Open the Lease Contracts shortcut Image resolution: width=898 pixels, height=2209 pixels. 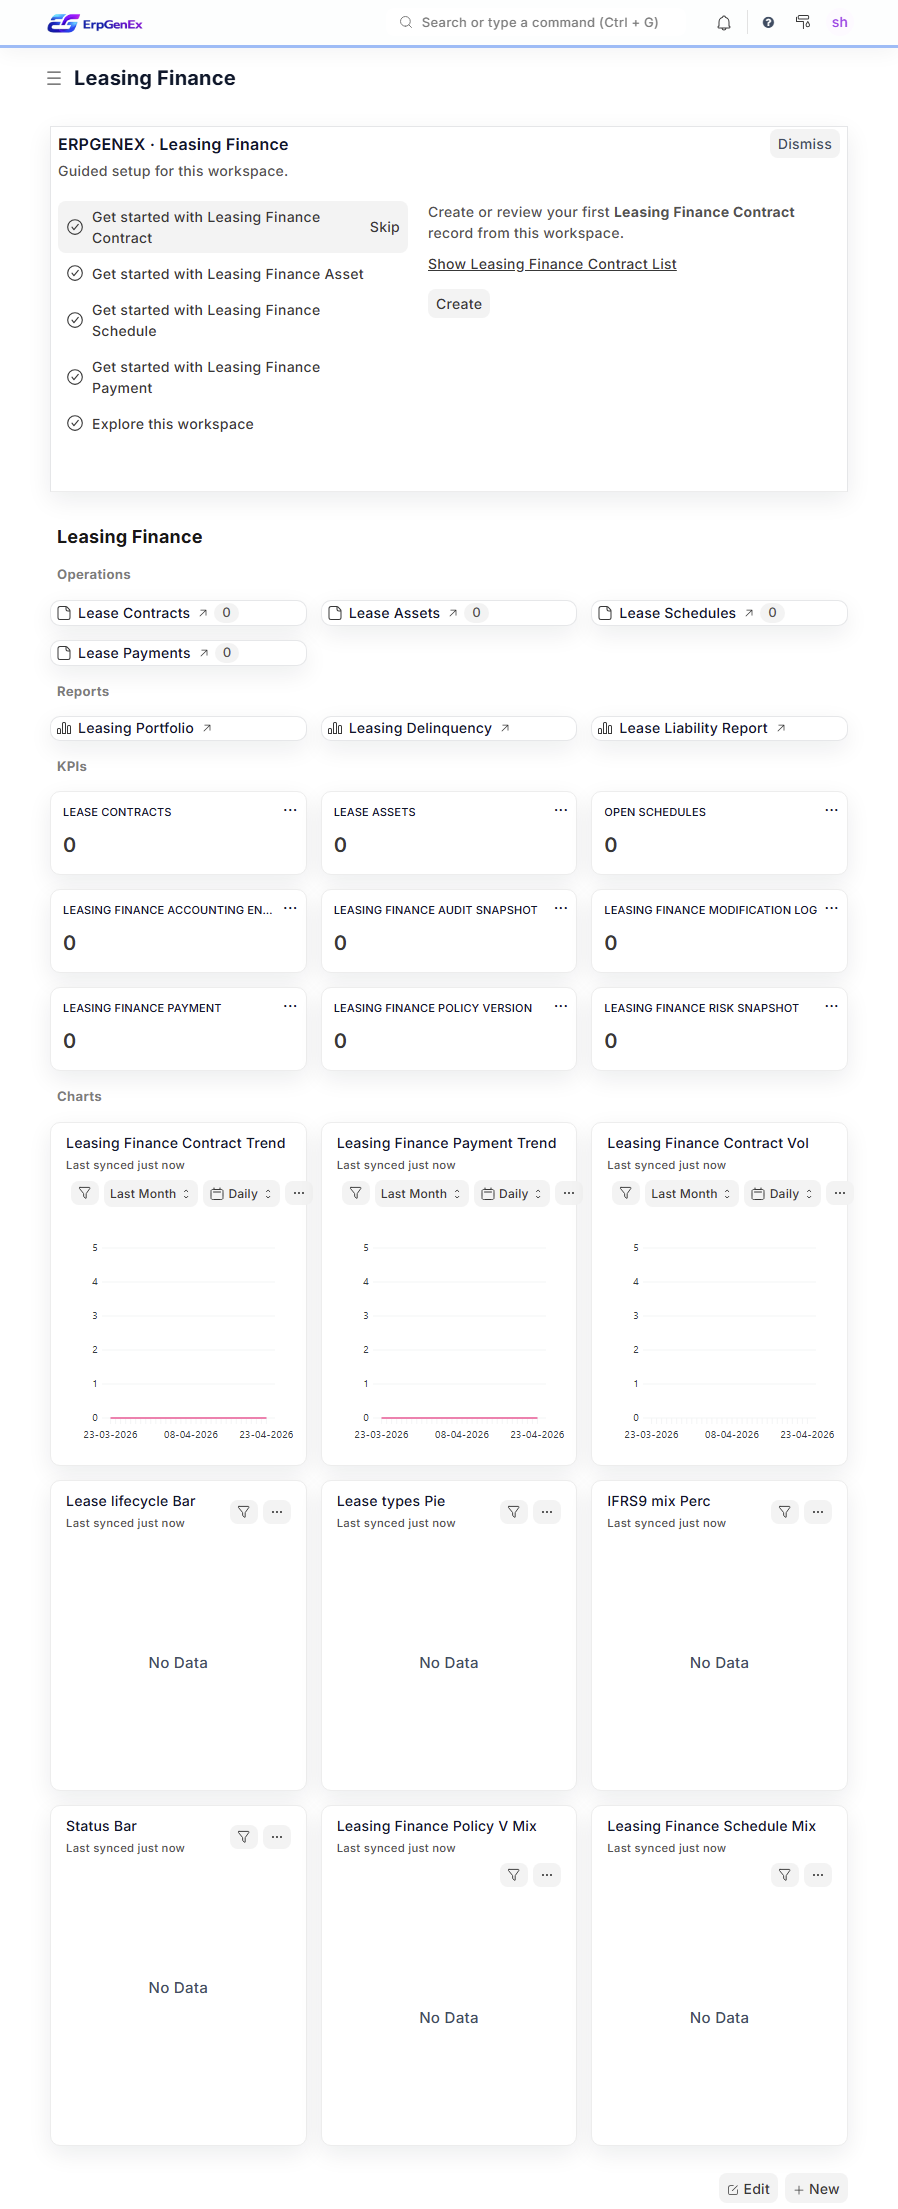[x=178, y=613]
